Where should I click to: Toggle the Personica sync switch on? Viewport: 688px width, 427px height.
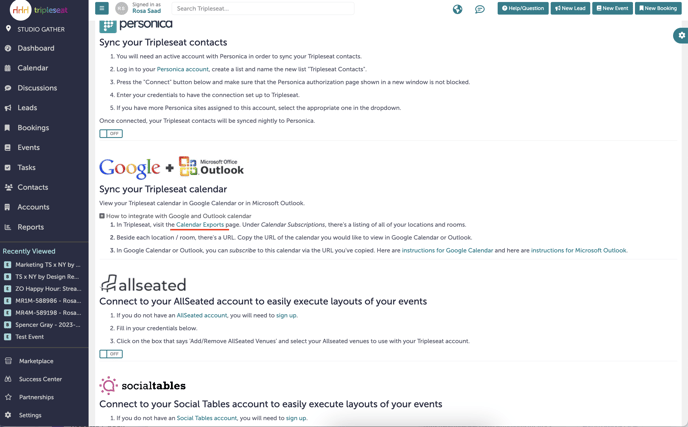coord(111,133)
